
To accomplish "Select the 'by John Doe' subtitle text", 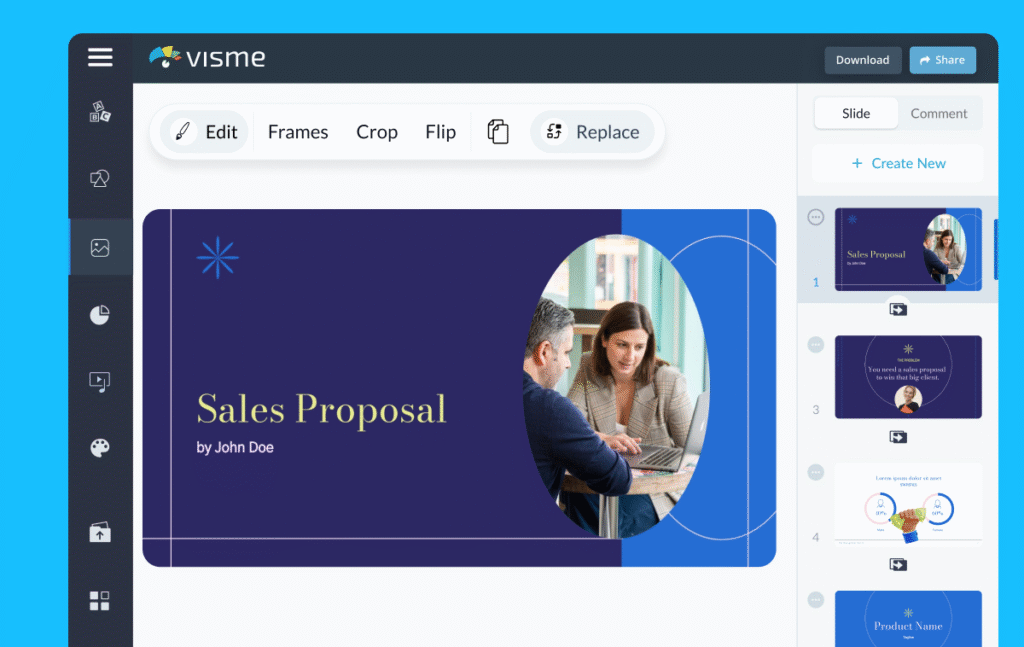I will (x=235, y=448).
